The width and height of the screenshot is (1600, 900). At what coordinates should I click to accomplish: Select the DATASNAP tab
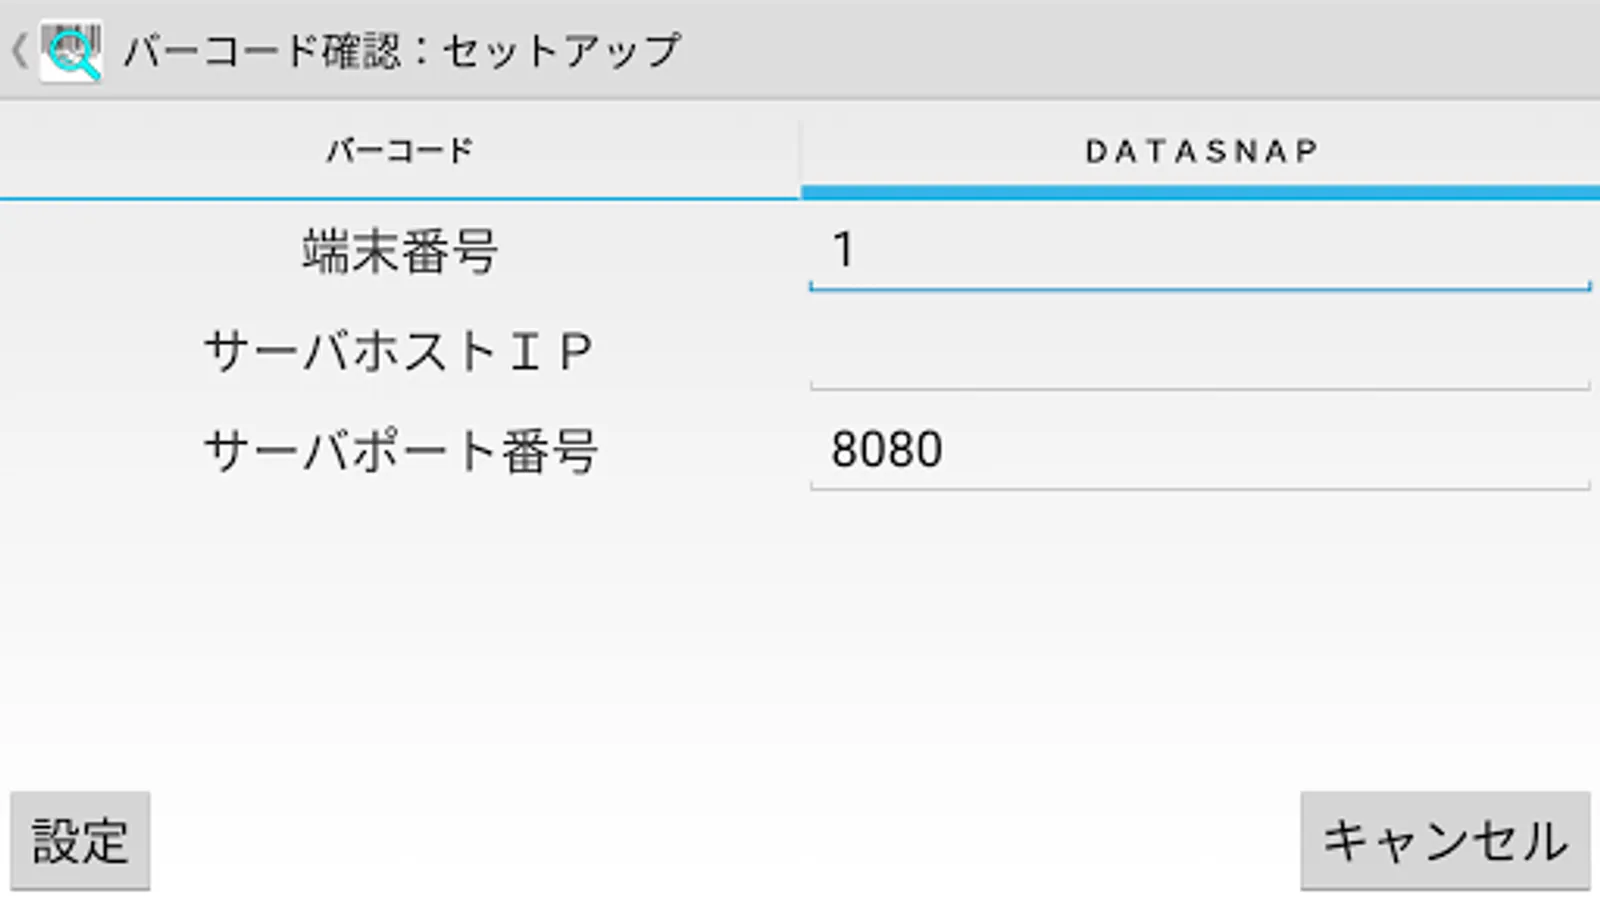click(x=1200, y=150)
